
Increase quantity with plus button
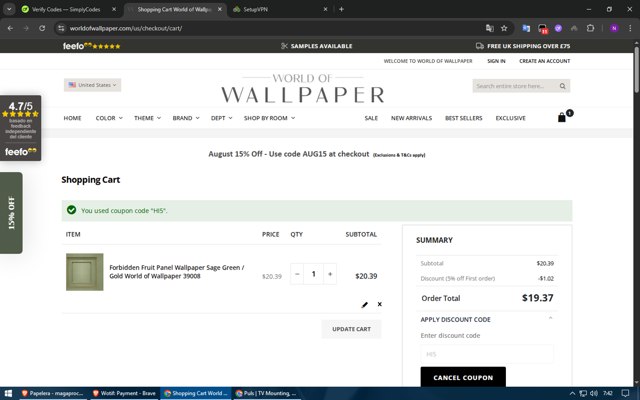[x=330, y=274]
